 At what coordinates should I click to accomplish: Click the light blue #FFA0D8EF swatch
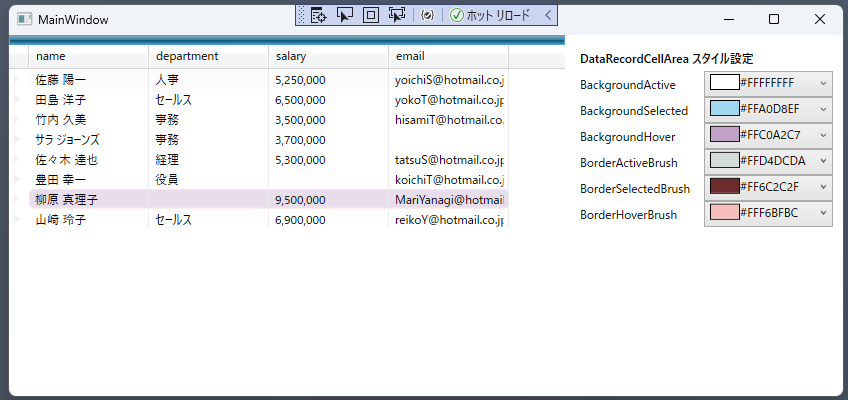point(725,109)
